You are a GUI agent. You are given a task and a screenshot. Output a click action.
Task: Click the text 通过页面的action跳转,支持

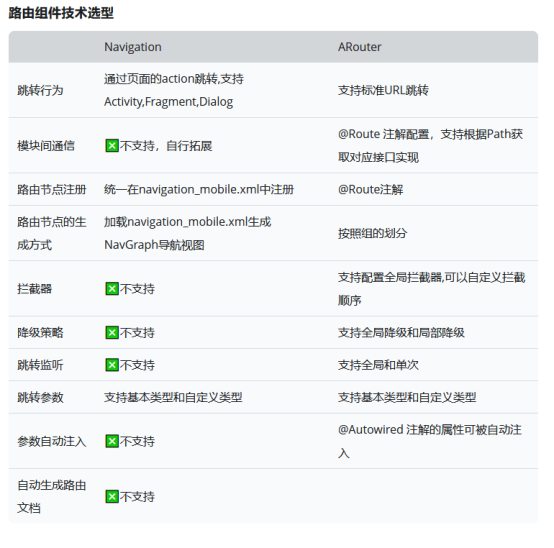click(x=174, y=79)
